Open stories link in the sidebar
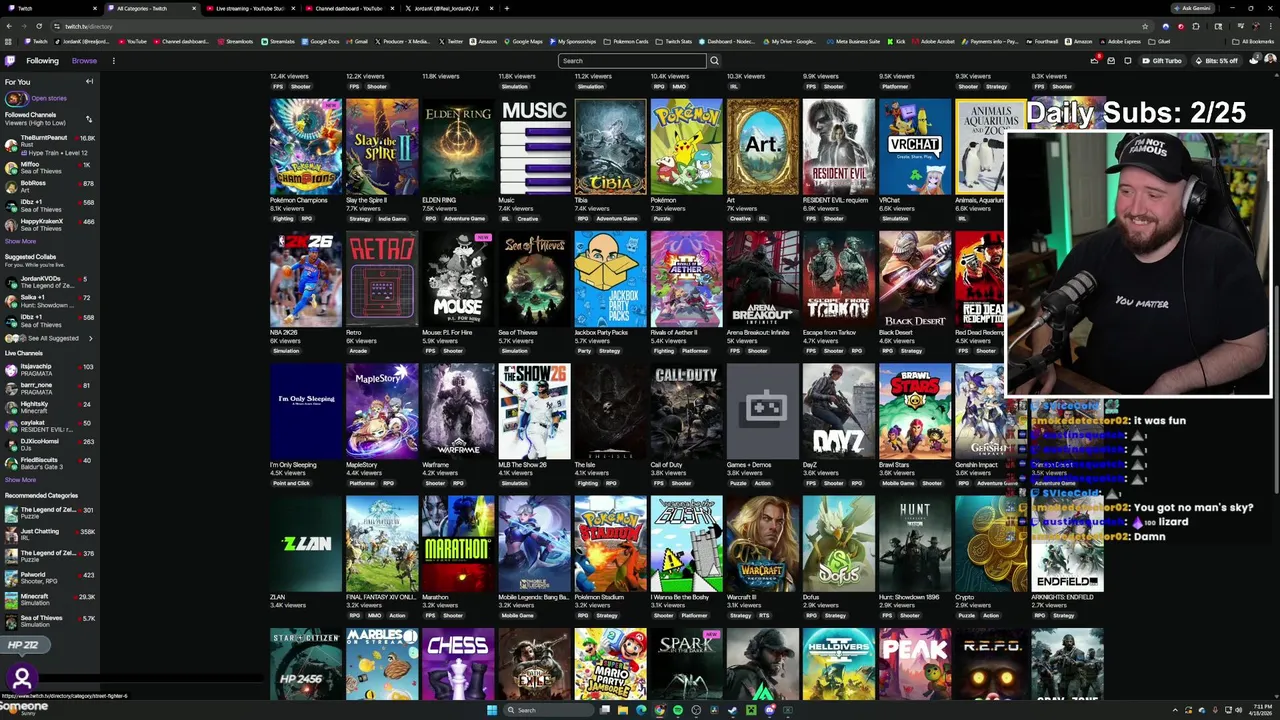1280x720 pixels. tap(48, 98)
